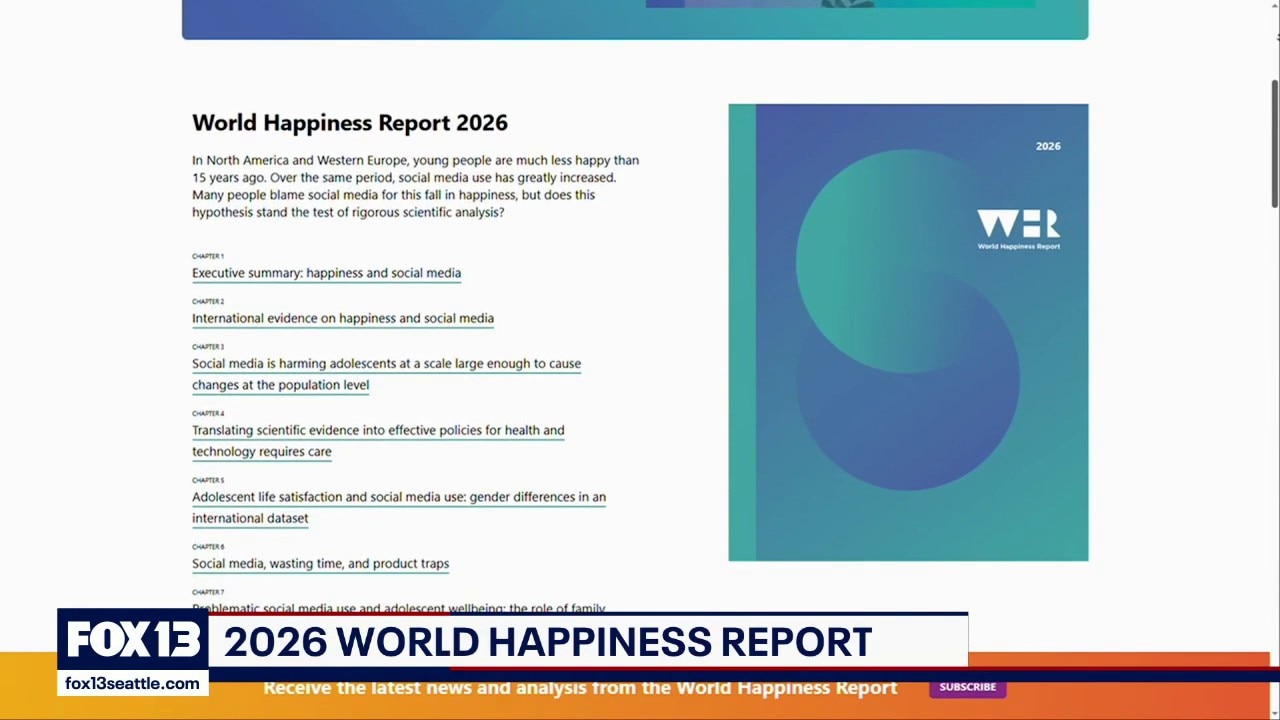This screenshot has width=1280, height=720.
Task: Click the page's vertical scrollbar thumb
Action: (1275, 145)
